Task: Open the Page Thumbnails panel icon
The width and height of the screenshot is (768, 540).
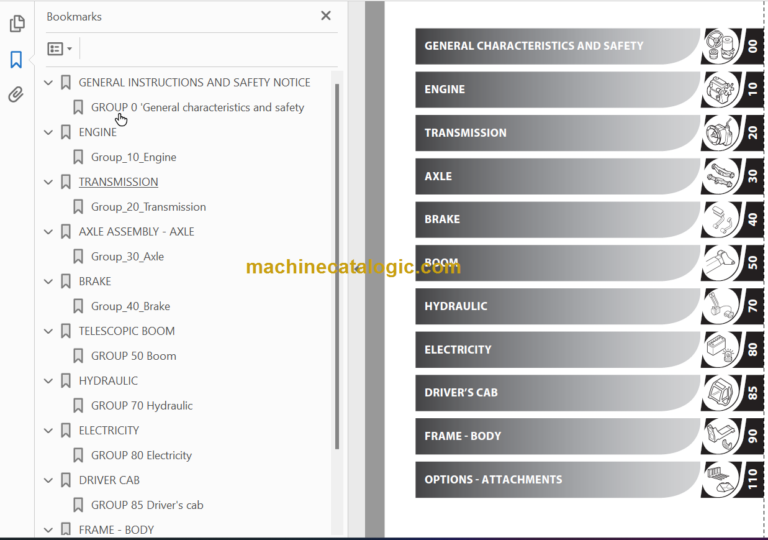Action: coord(17,23)
